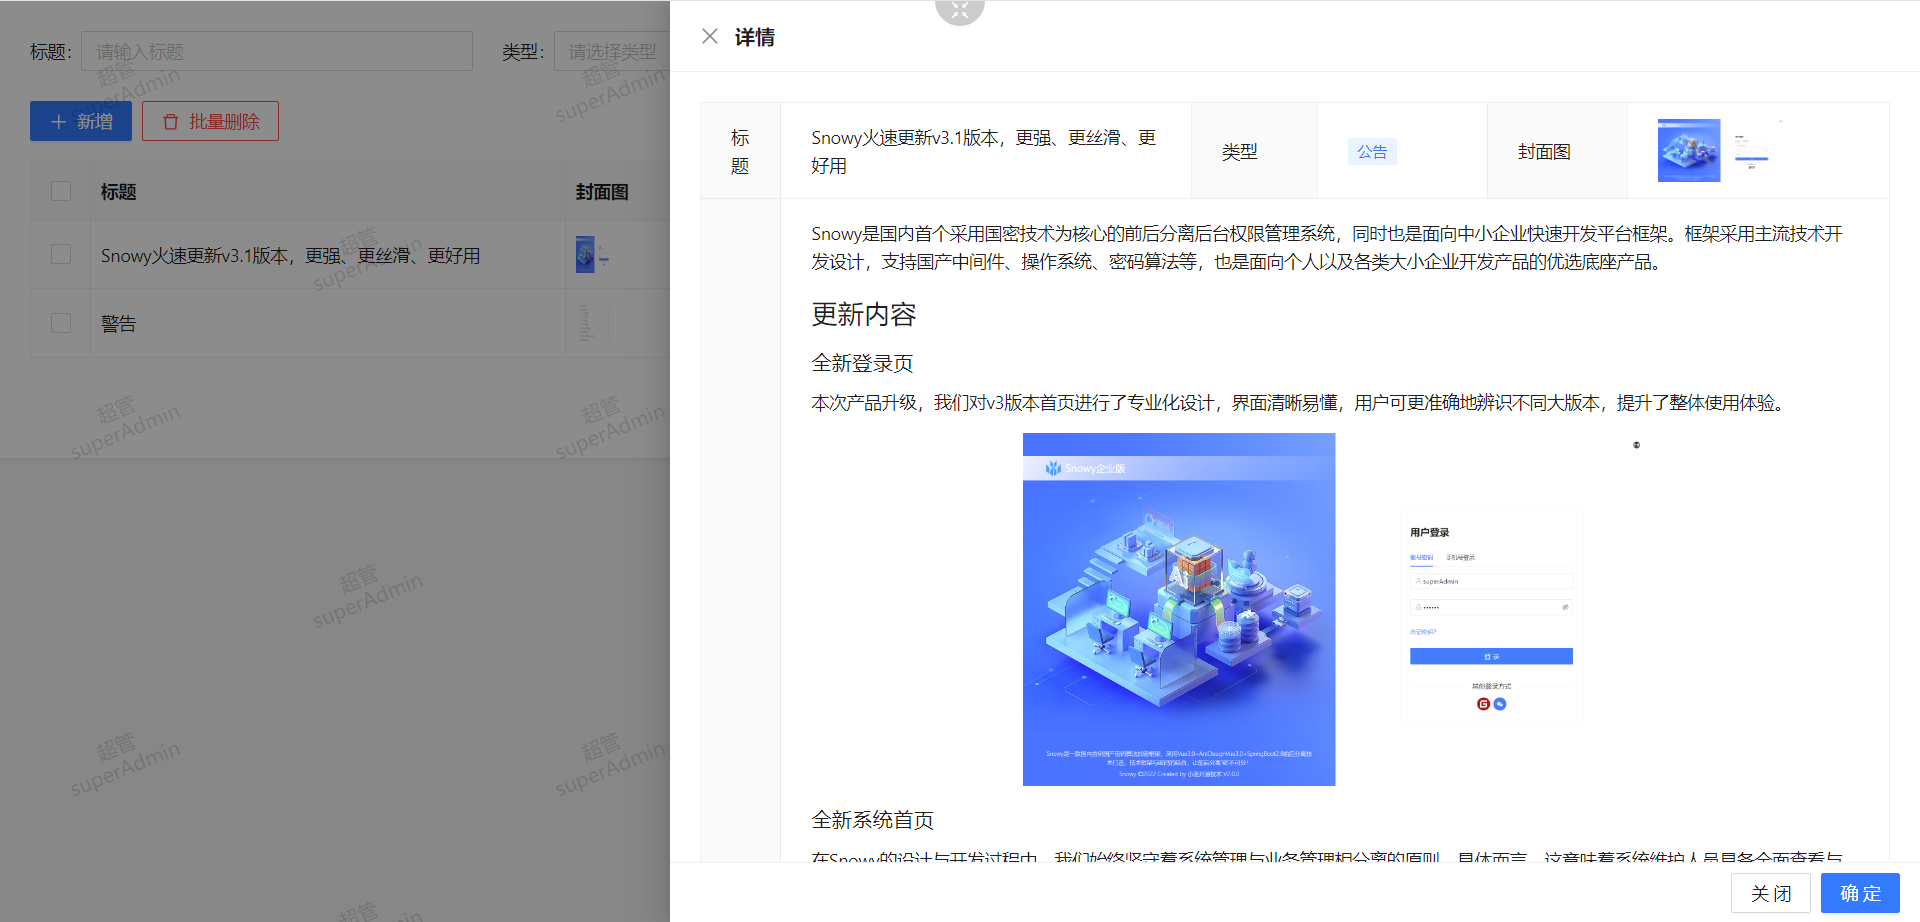The image size is (1920, 922).
Task: Confirm with the 确定 button
Action: [1860, 893]
